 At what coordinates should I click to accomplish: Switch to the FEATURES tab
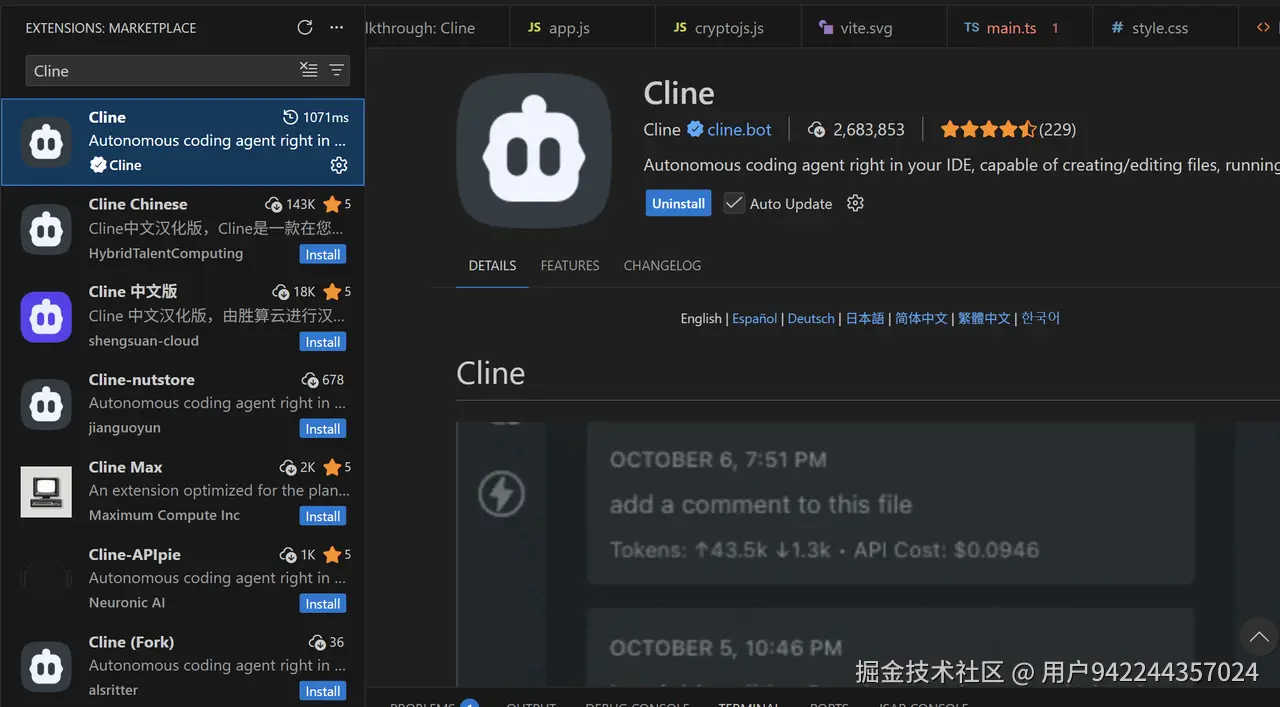click(570, 266)
